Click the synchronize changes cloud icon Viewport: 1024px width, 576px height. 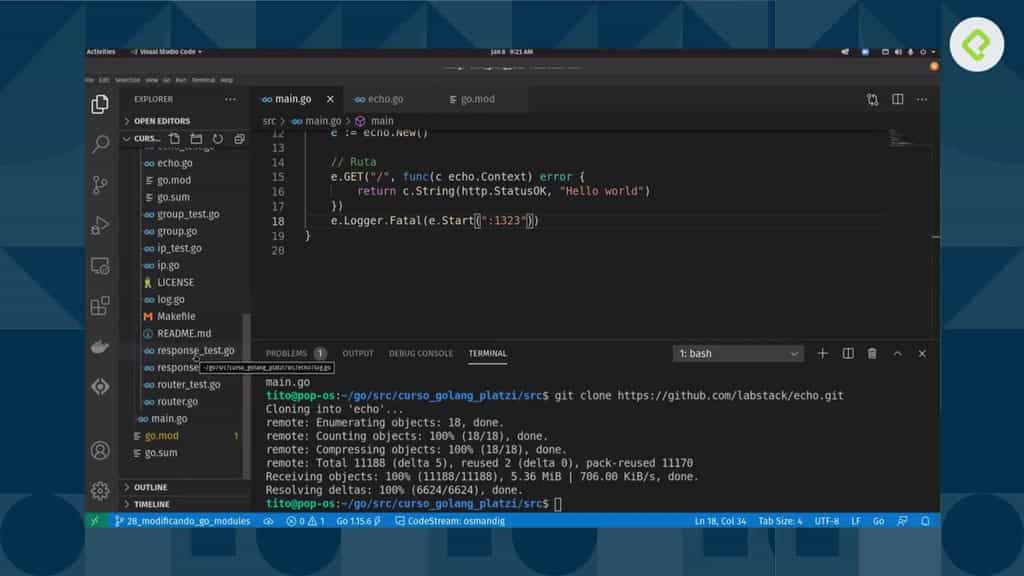tap(268, 521)
